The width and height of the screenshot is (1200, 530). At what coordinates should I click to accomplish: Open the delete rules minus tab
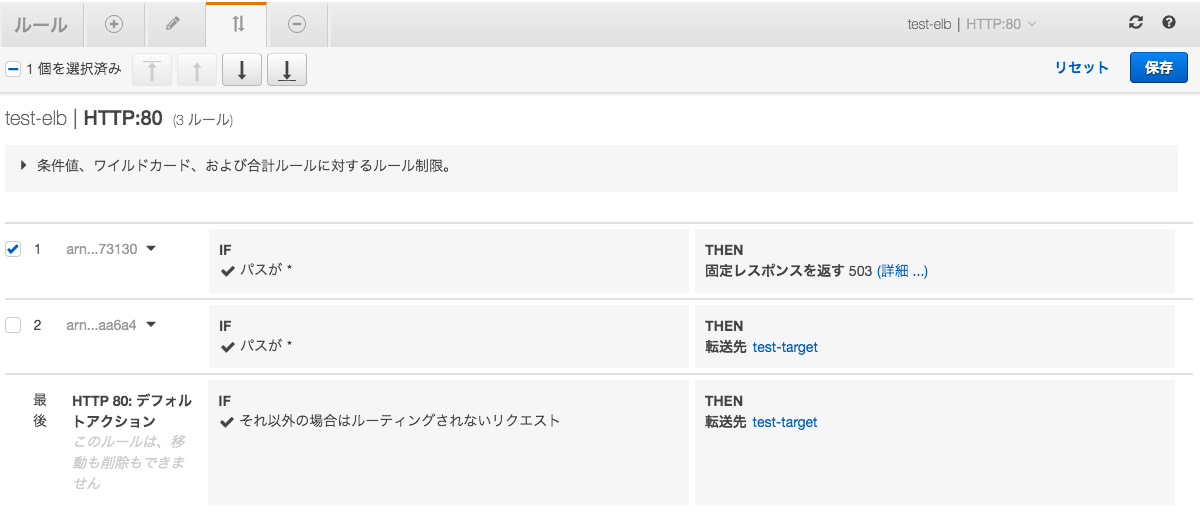pyautogui.click(x=297, y=24)
